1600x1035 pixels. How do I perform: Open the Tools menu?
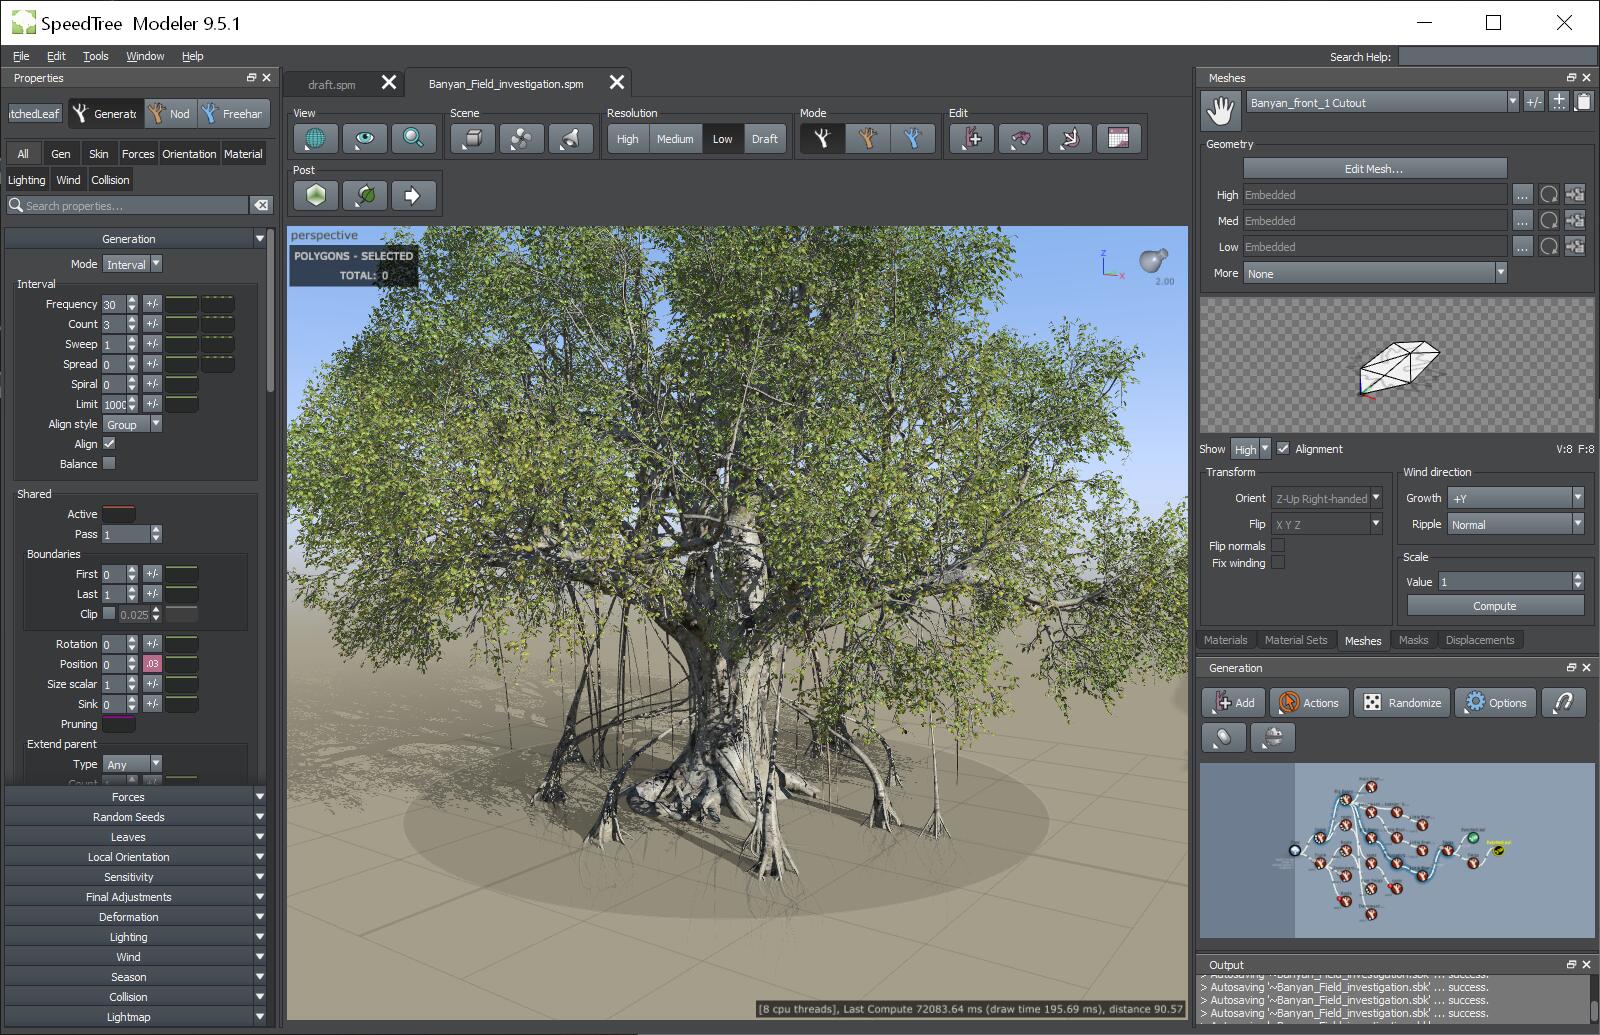[95, 56]
